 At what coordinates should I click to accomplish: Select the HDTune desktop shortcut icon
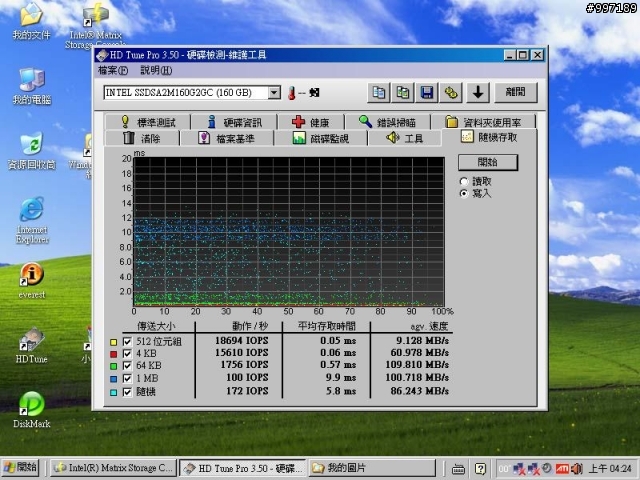pyautogui.click(x=31, y=345)
